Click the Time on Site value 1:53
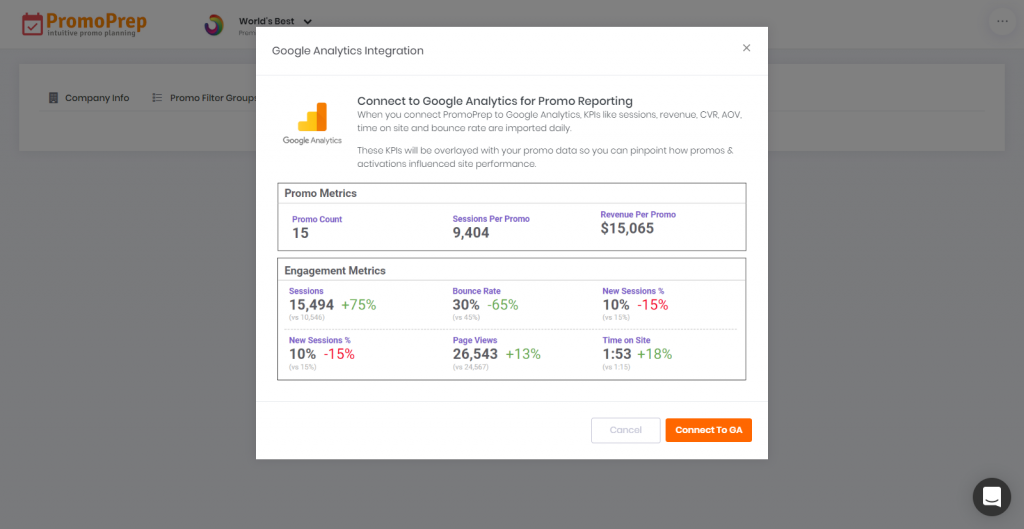Image resolution: width=1024 pixels, height=529 pixels. (616, 354)
